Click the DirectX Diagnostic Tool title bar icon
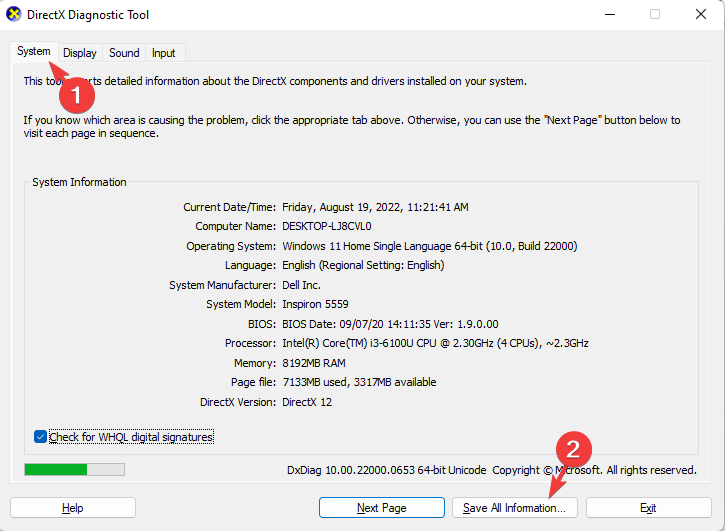Image resolution: width=725 pixels, height=531 pixels. (x=14, y=14)
